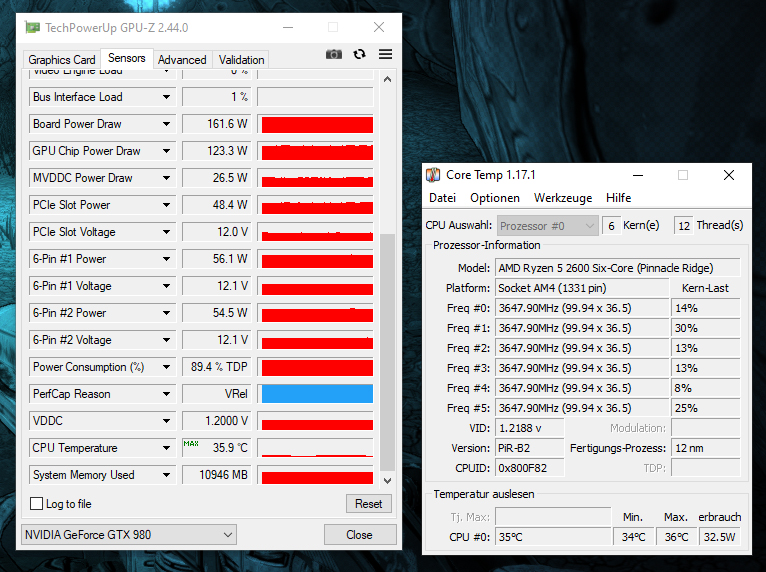Click the 36°C max temperature value

pos(676,537)
